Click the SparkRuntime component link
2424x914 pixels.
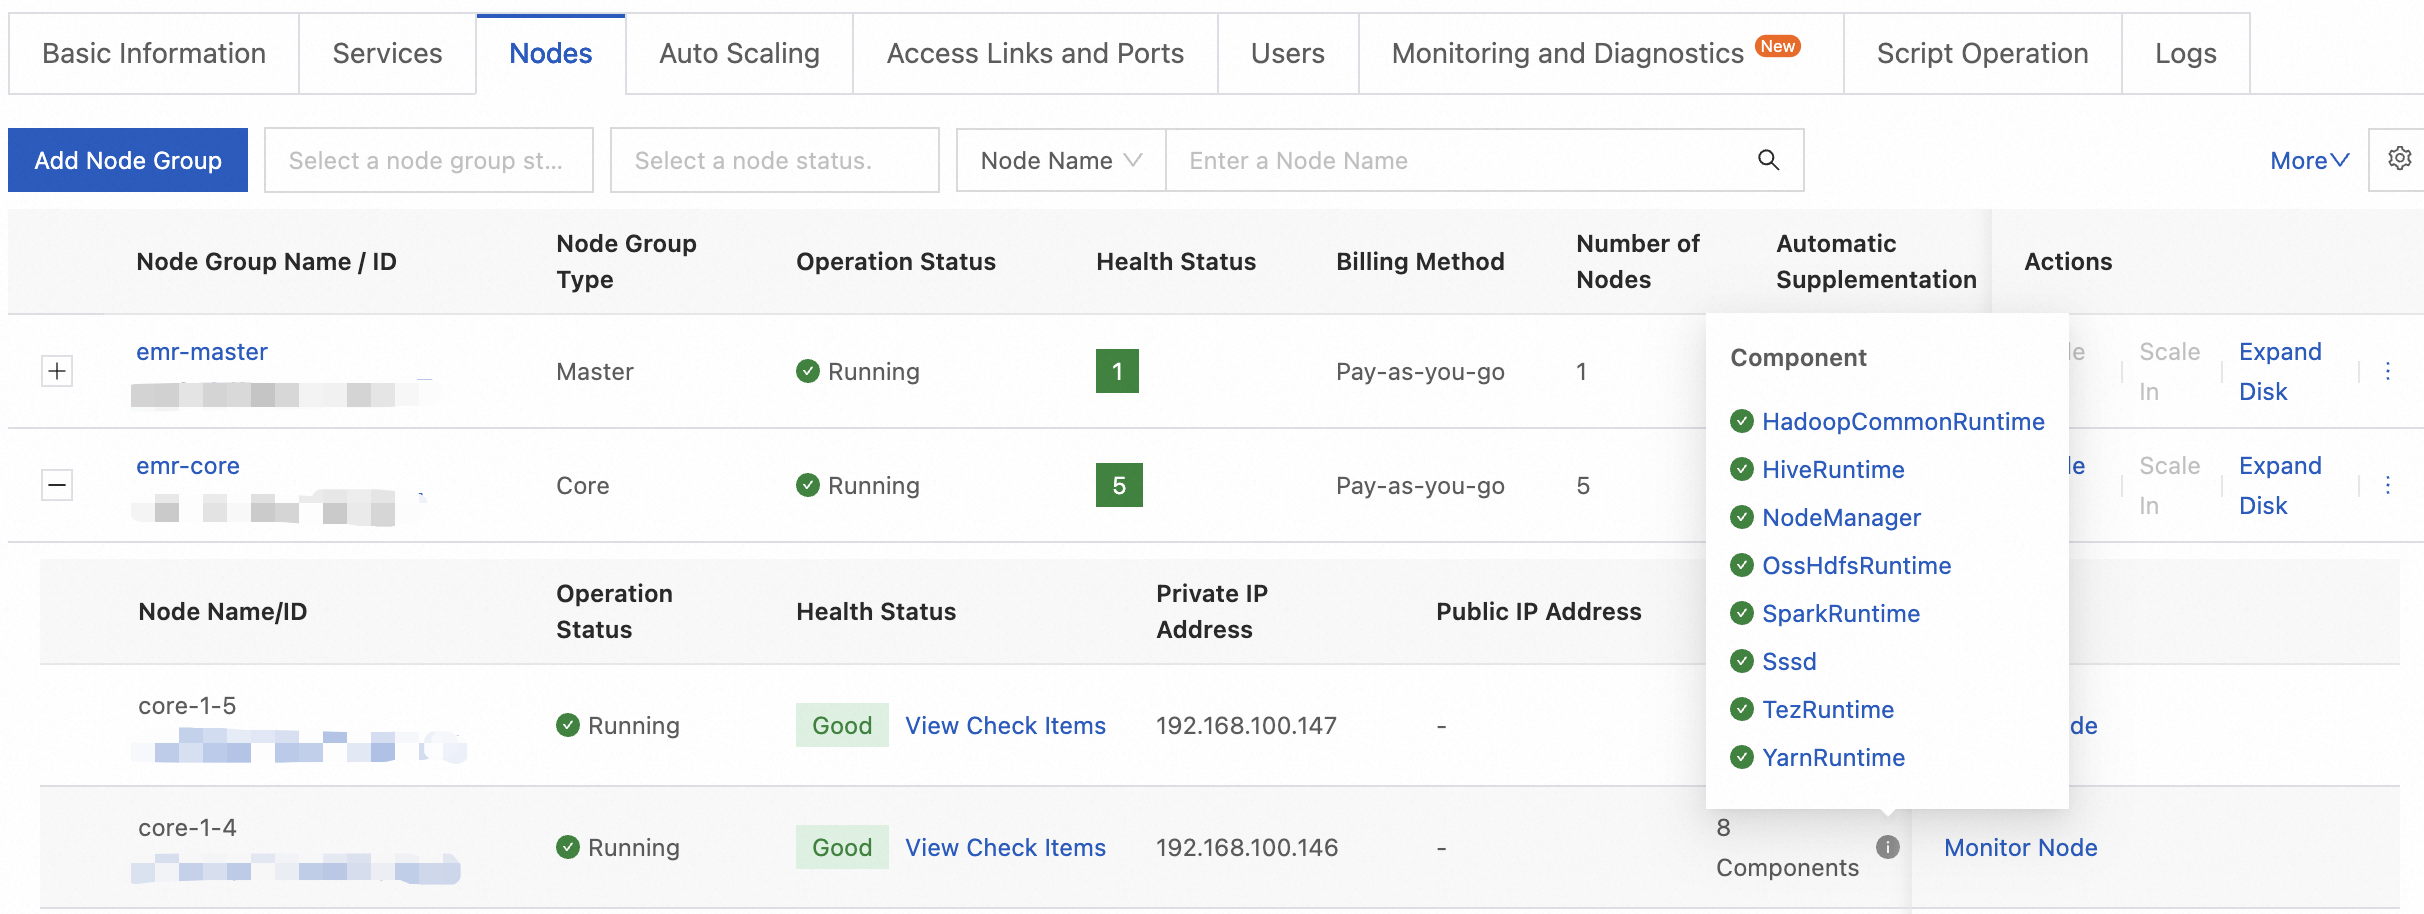(x=1840, y=613)
